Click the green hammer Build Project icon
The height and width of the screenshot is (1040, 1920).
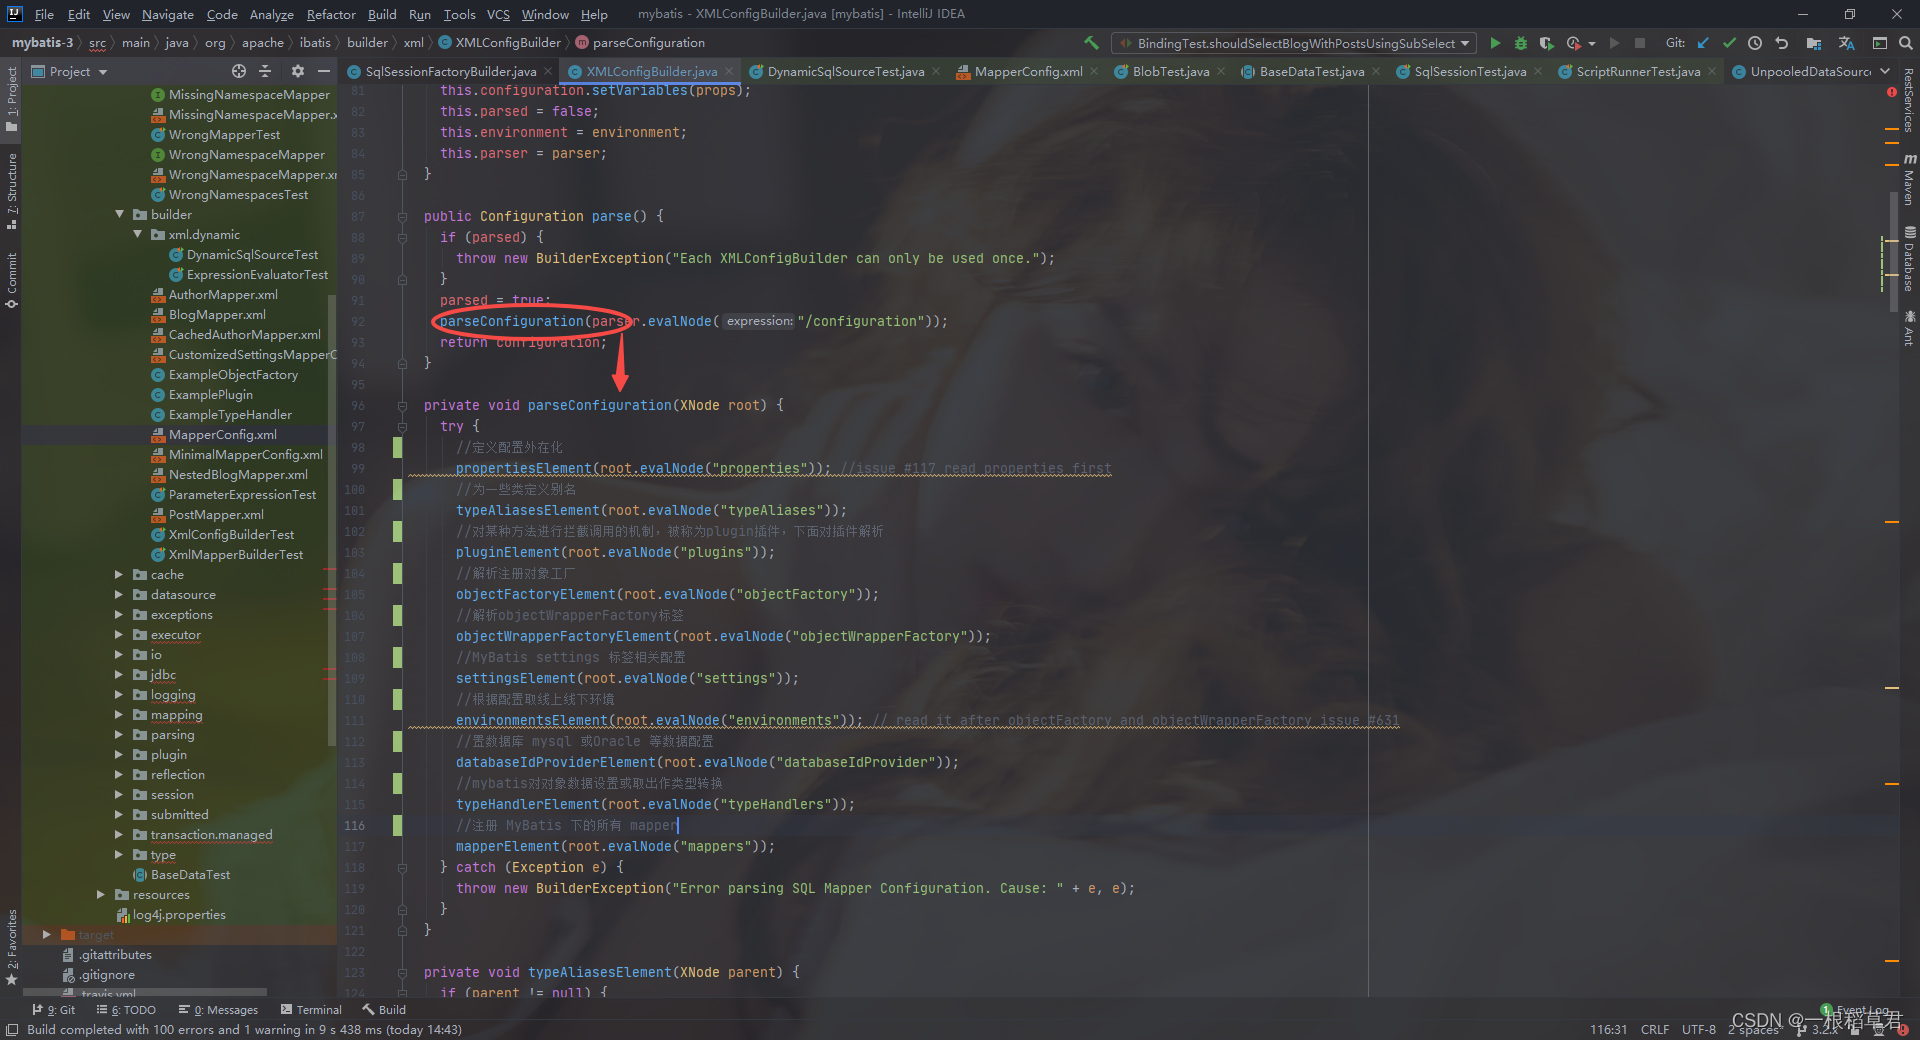click(x=1091, y=43)
